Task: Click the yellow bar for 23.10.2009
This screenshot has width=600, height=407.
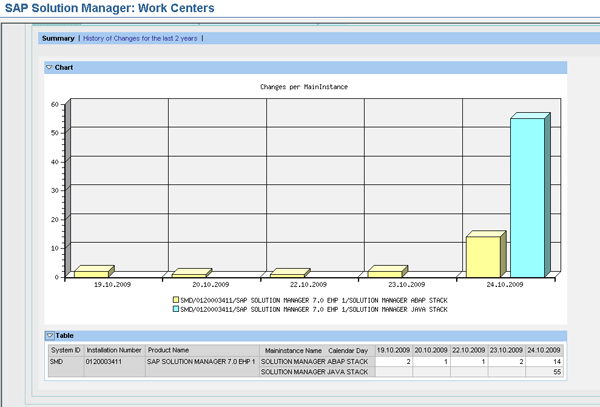Action: point(385,272)
